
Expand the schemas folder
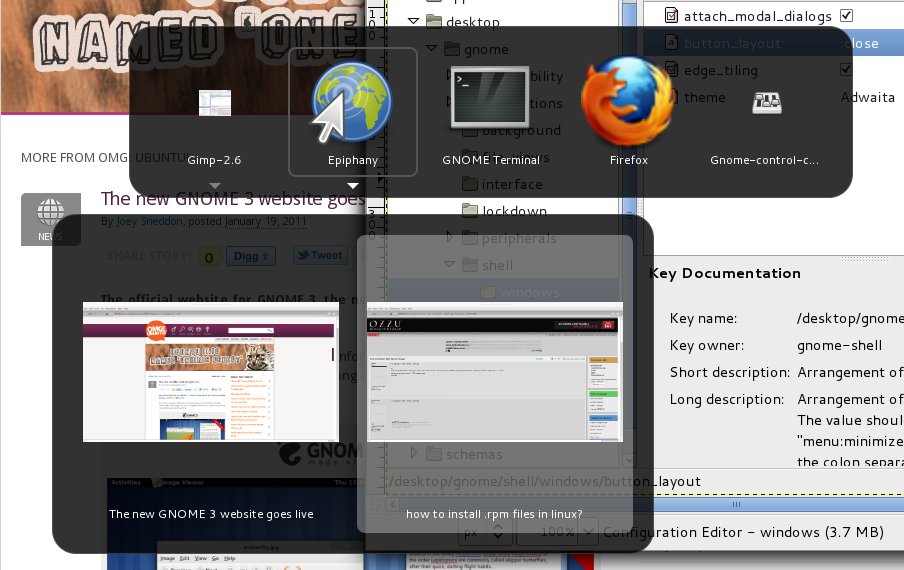coord(413,452)
